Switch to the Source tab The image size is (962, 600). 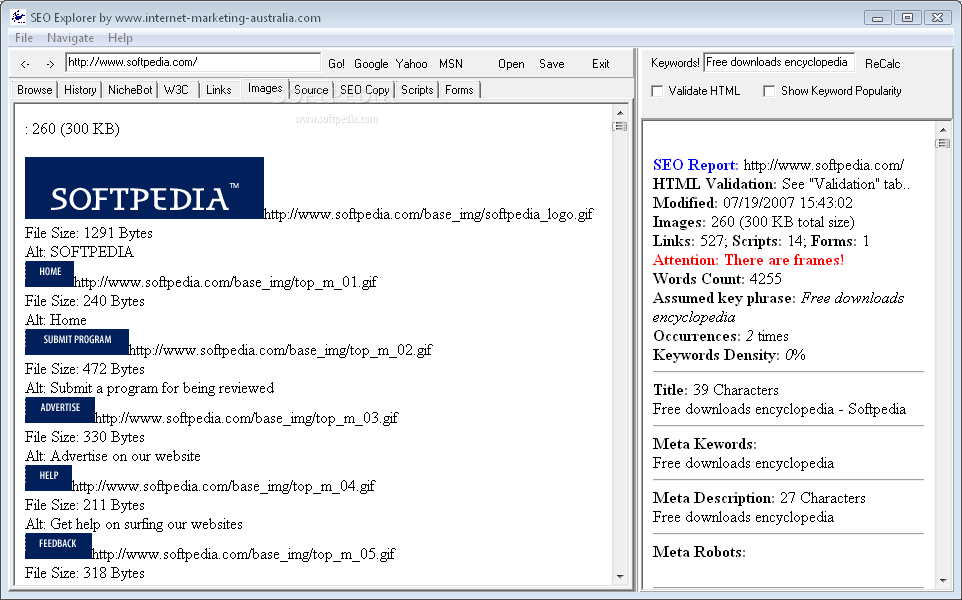coord(311,90)
